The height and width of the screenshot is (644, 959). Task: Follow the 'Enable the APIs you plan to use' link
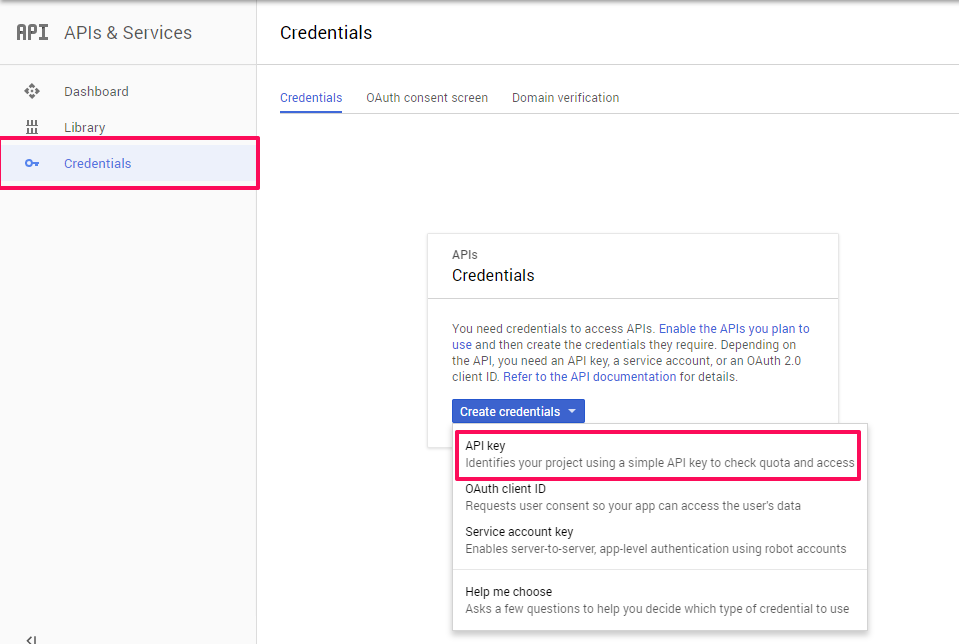click(x=733, y=329)
